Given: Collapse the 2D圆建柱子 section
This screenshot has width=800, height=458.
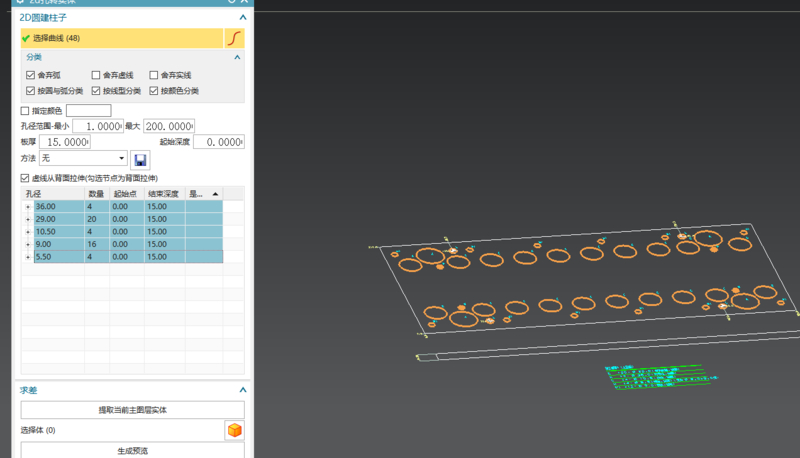Looking at the screenshot, I should (243, 17).
